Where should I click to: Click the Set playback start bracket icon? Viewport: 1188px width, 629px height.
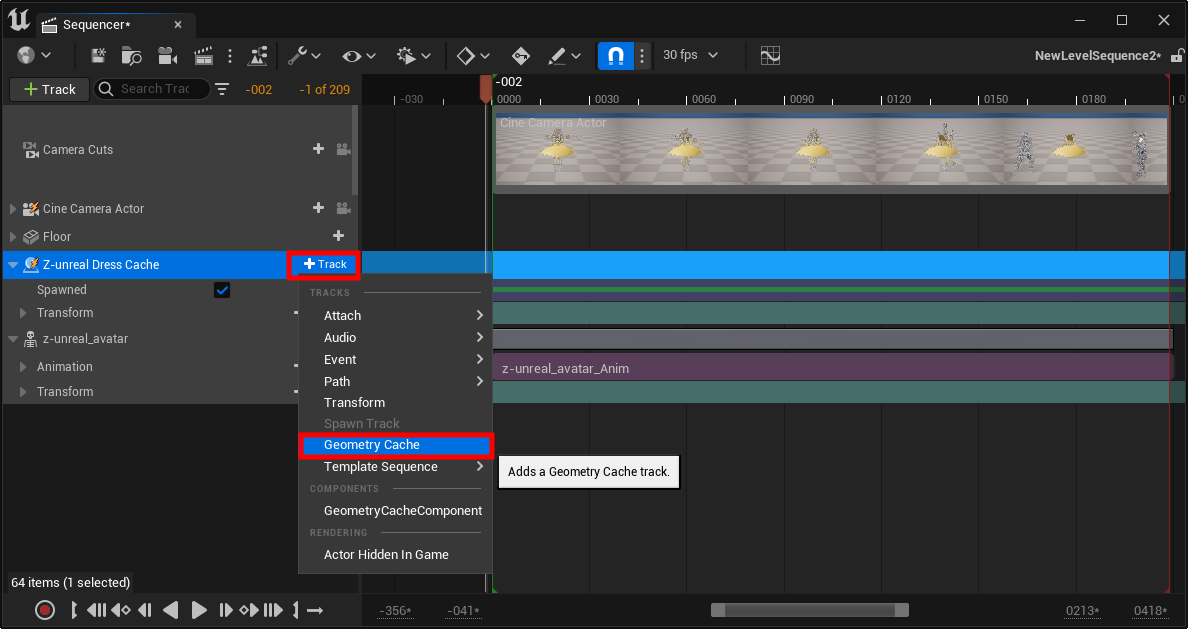coord(73,610)
